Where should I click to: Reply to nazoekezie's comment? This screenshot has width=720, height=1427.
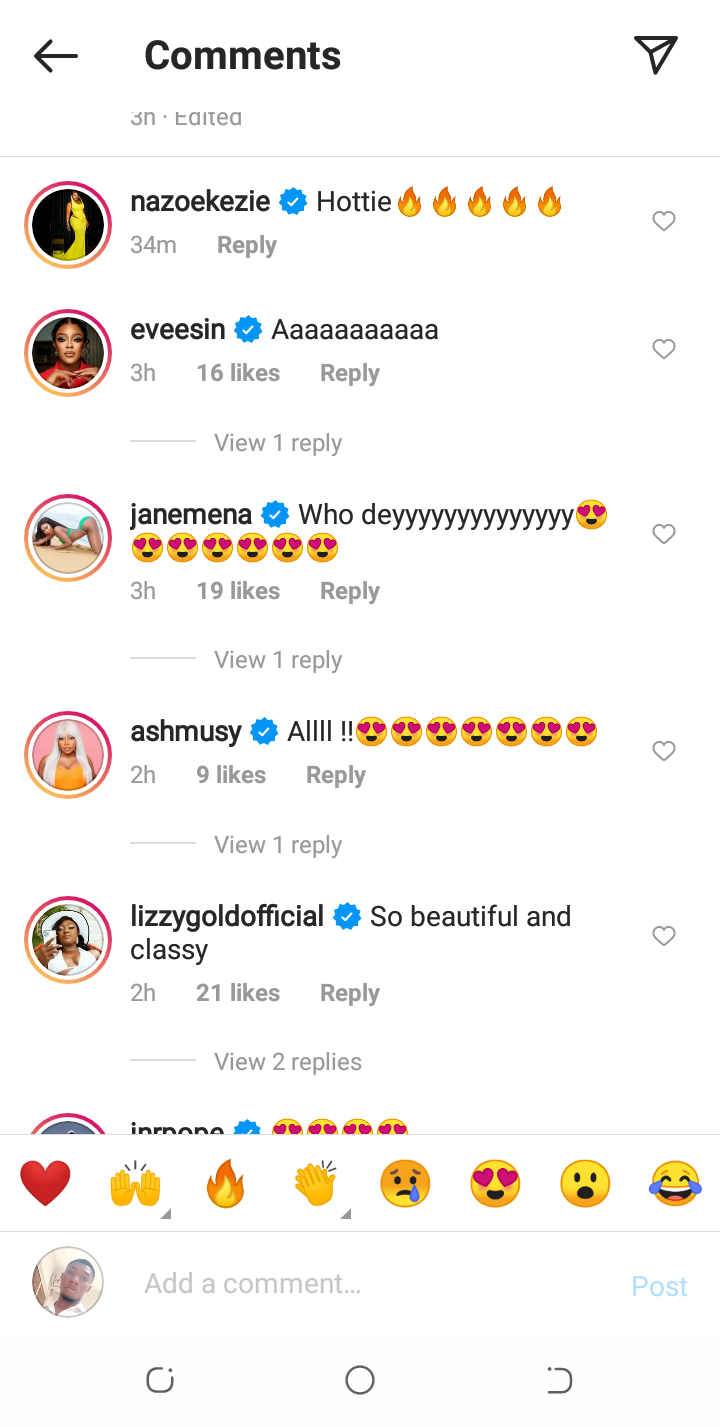pyautogui.click(x=247, y=246)
